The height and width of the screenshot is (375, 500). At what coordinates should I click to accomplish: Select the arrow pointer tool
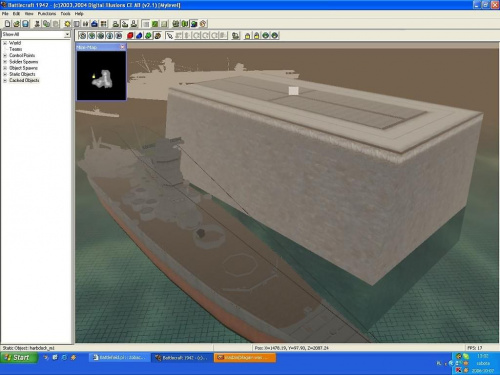tap(170, 36)
